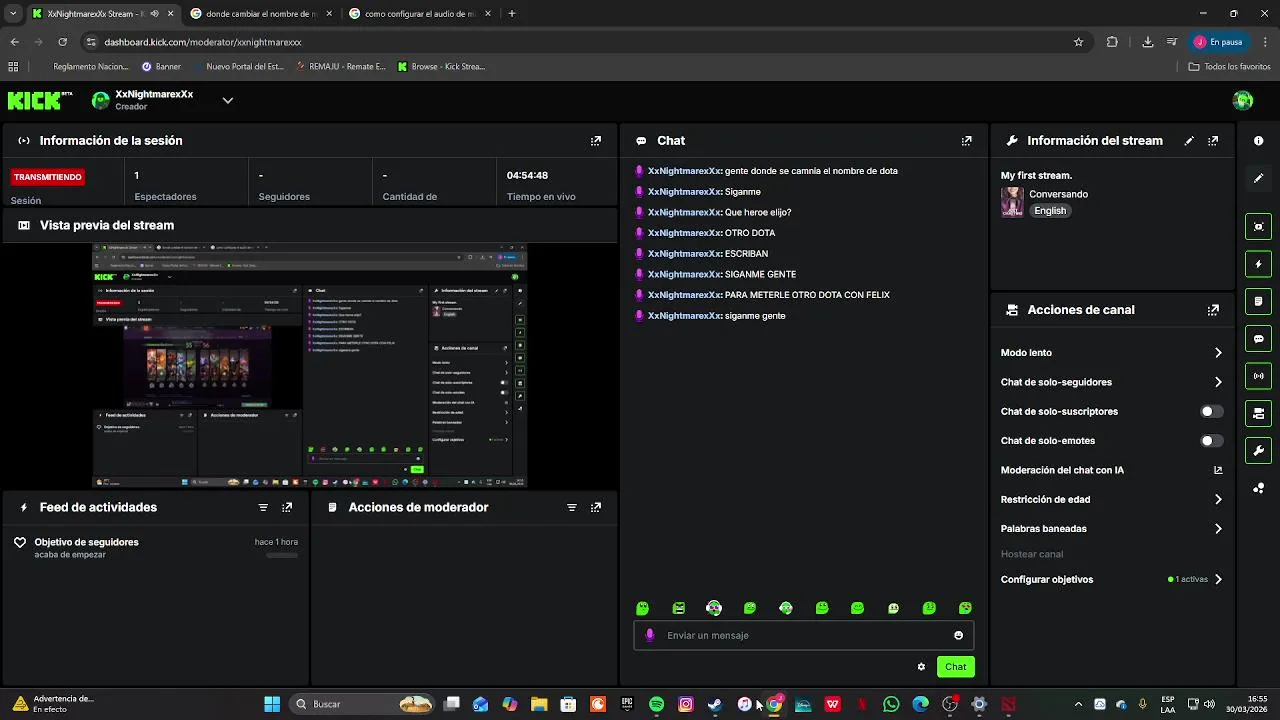The image size is (1280, 720).
Task: Open the browser tab search dropdown
Action: tap(13, 14)
